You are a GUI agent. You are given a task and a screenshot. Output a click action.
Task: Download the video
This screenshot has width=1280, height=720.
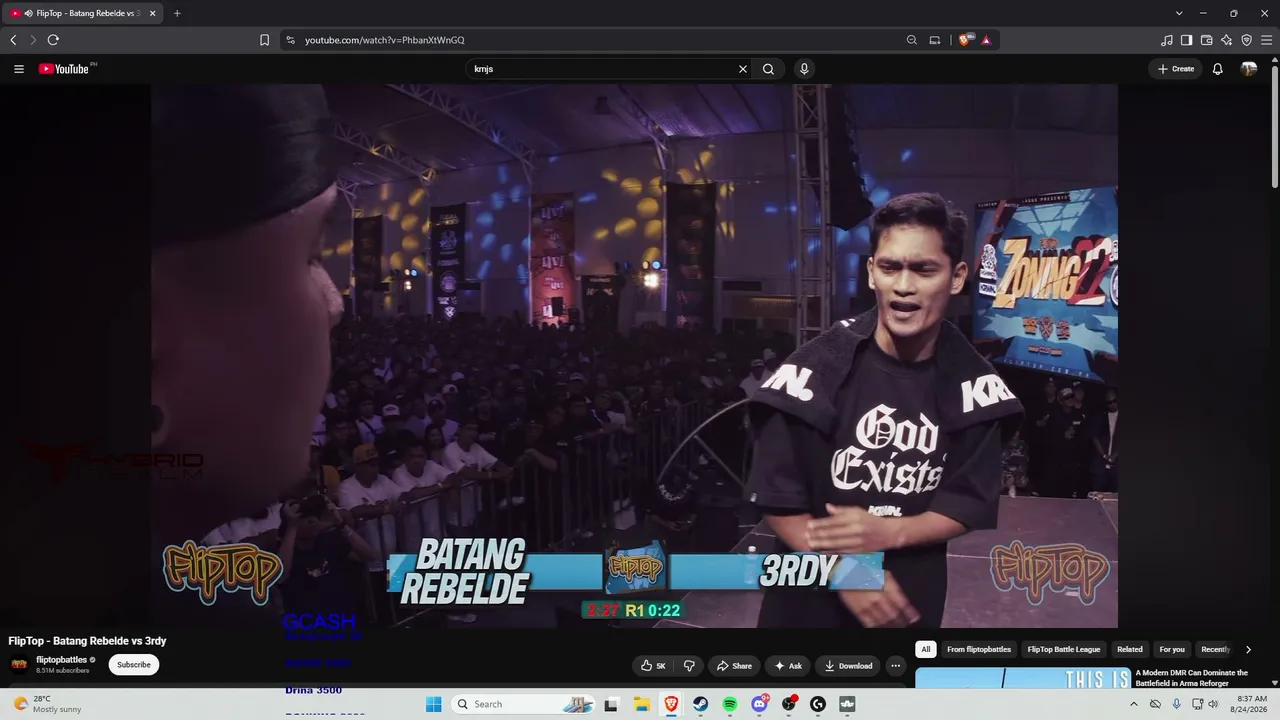click(x=848, y=666)
